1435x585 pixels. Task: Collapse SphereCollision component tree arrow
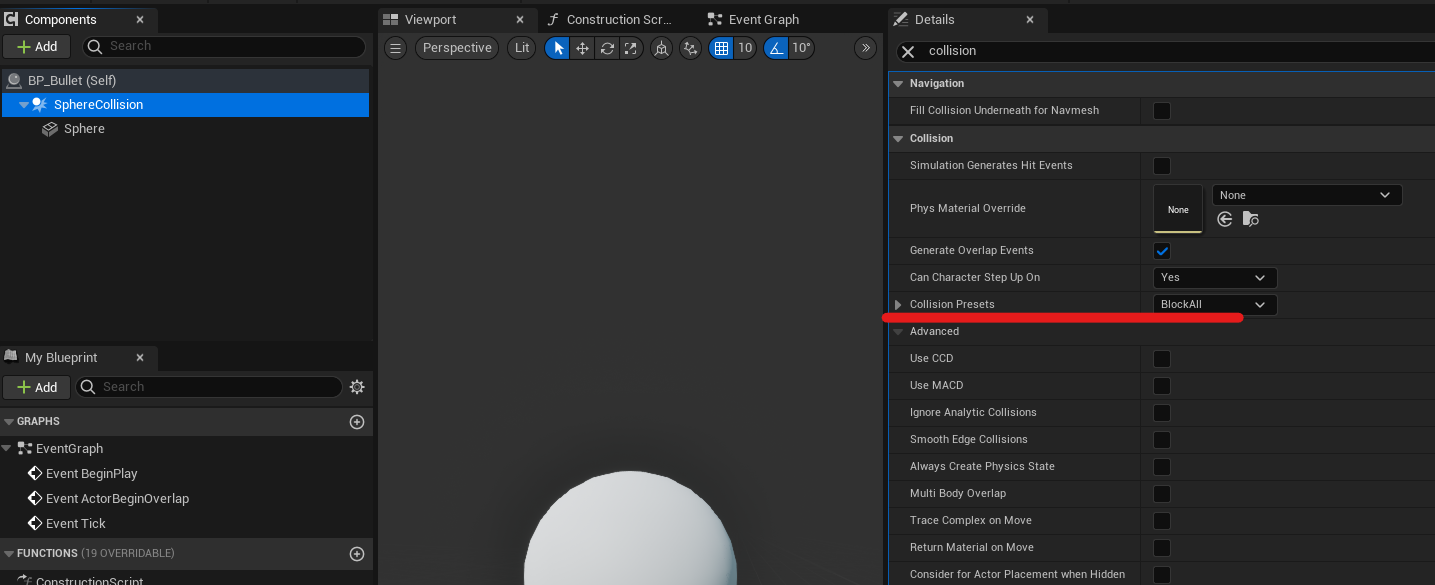tap(24, 105)
